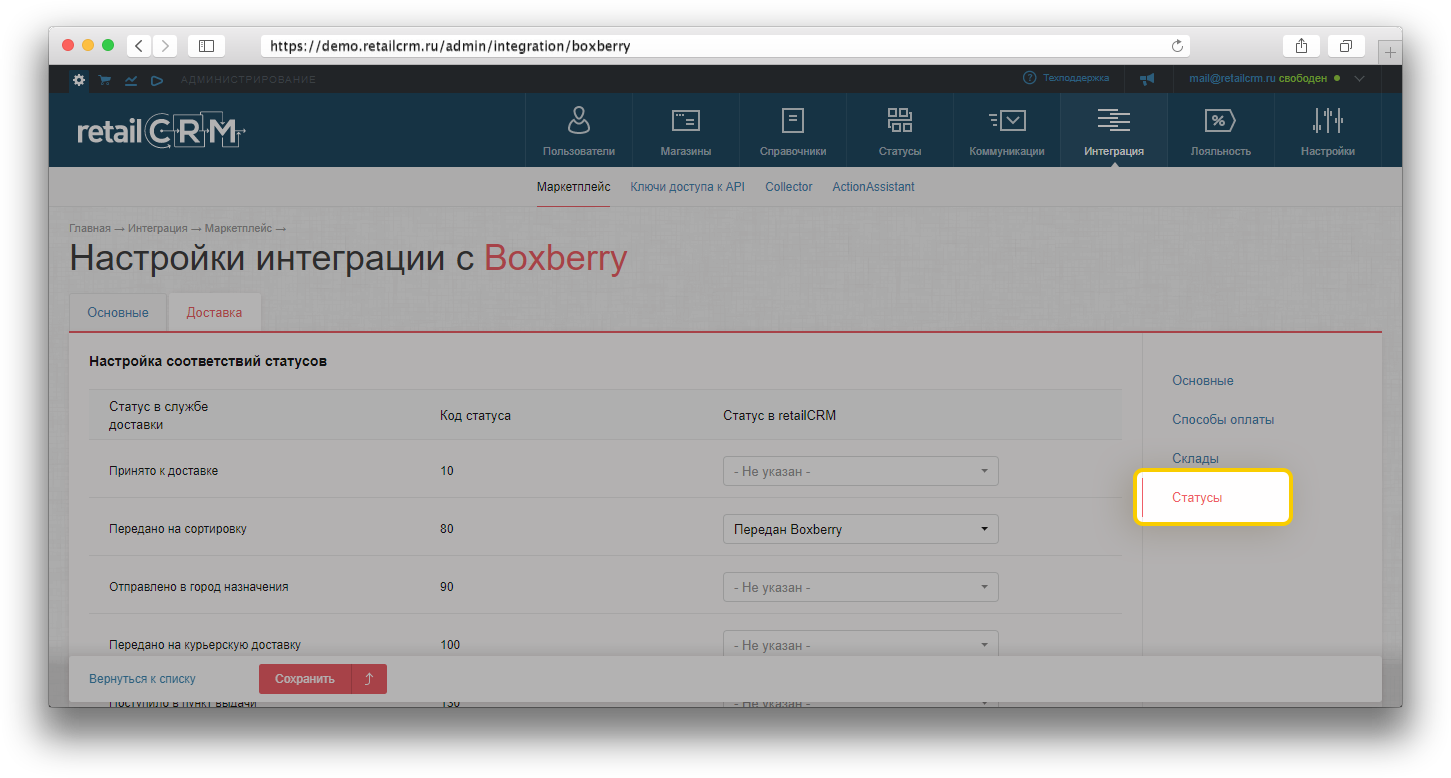Open dropdown for Отправлено в город назначения
1451x778 pixels.
tap(860, 587)
